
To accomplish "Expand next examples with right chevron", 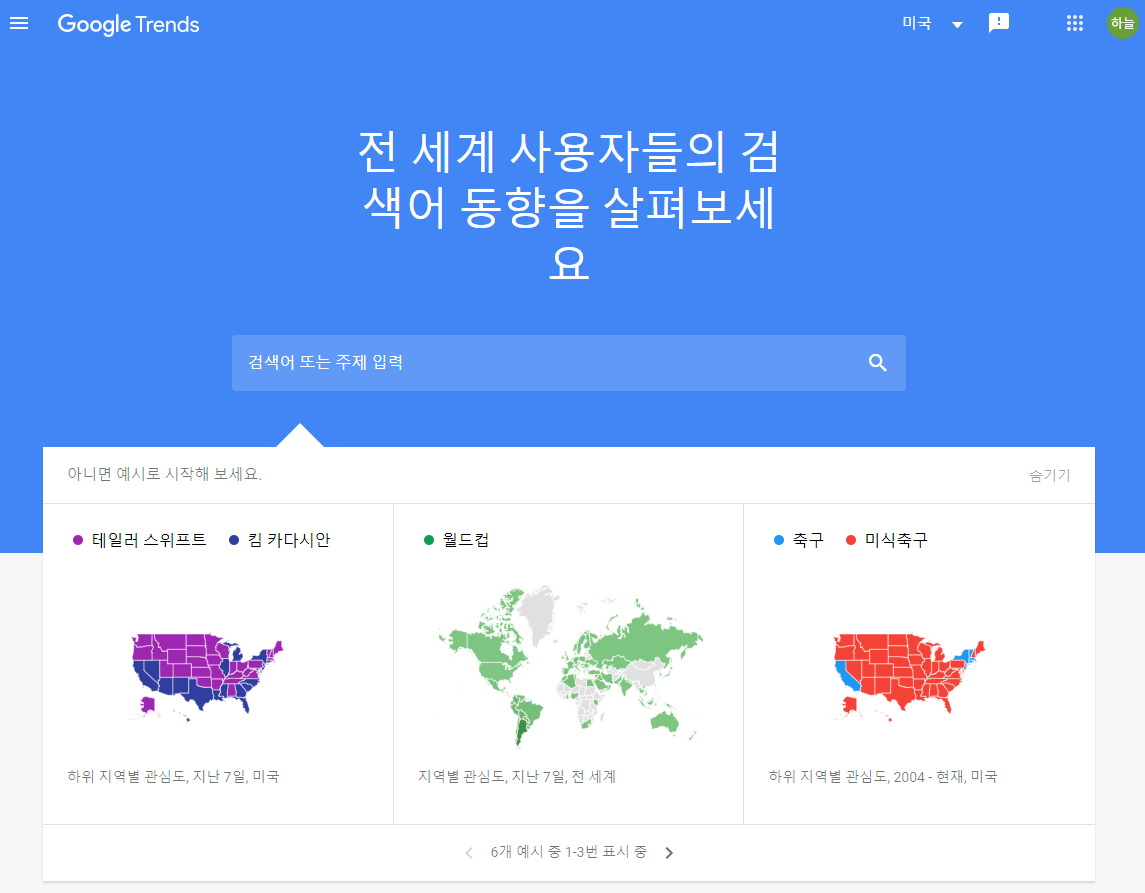I will point(670,852).
